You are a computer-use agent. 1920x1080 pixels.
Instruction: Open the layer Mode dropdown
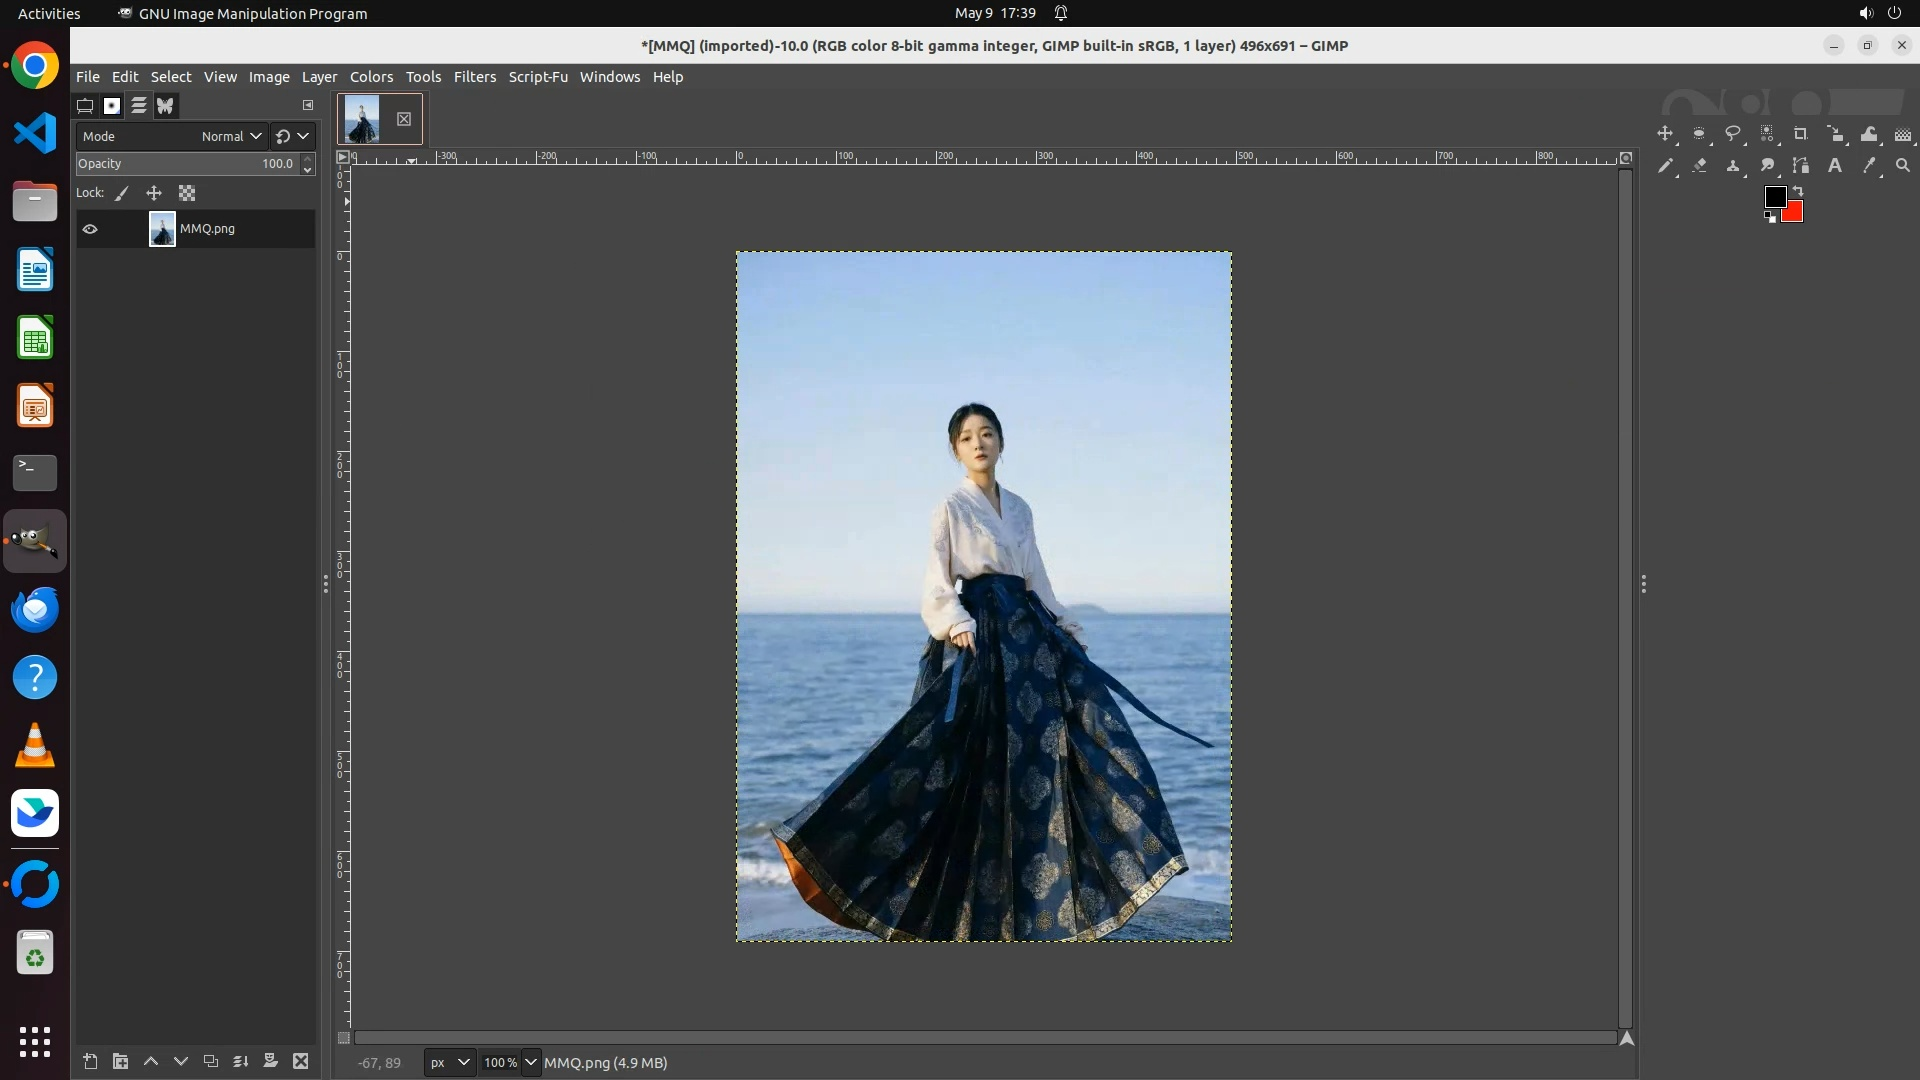(231, 136)
